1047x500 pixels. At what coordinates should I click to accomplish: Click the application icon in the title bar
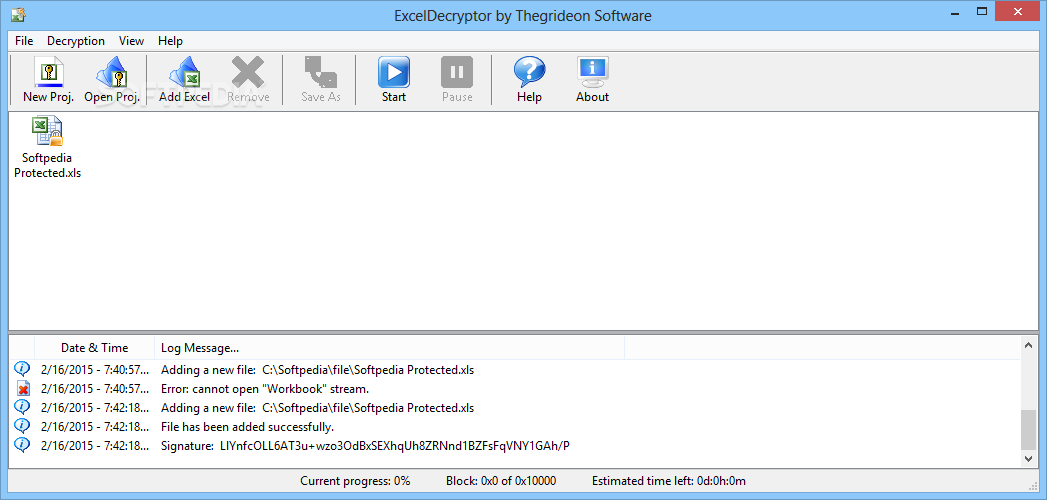click(x=19, y=13)
